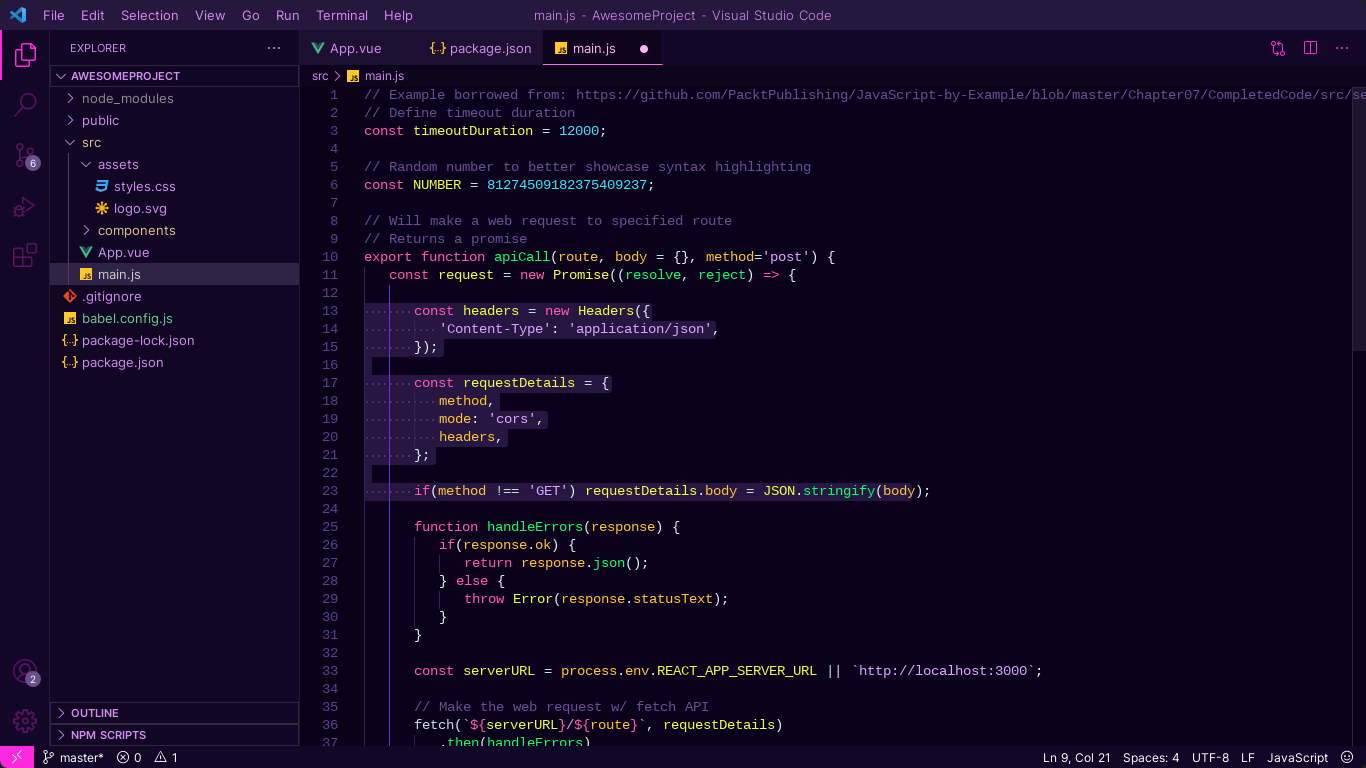Open package.json in file tree

coord(174,362)
